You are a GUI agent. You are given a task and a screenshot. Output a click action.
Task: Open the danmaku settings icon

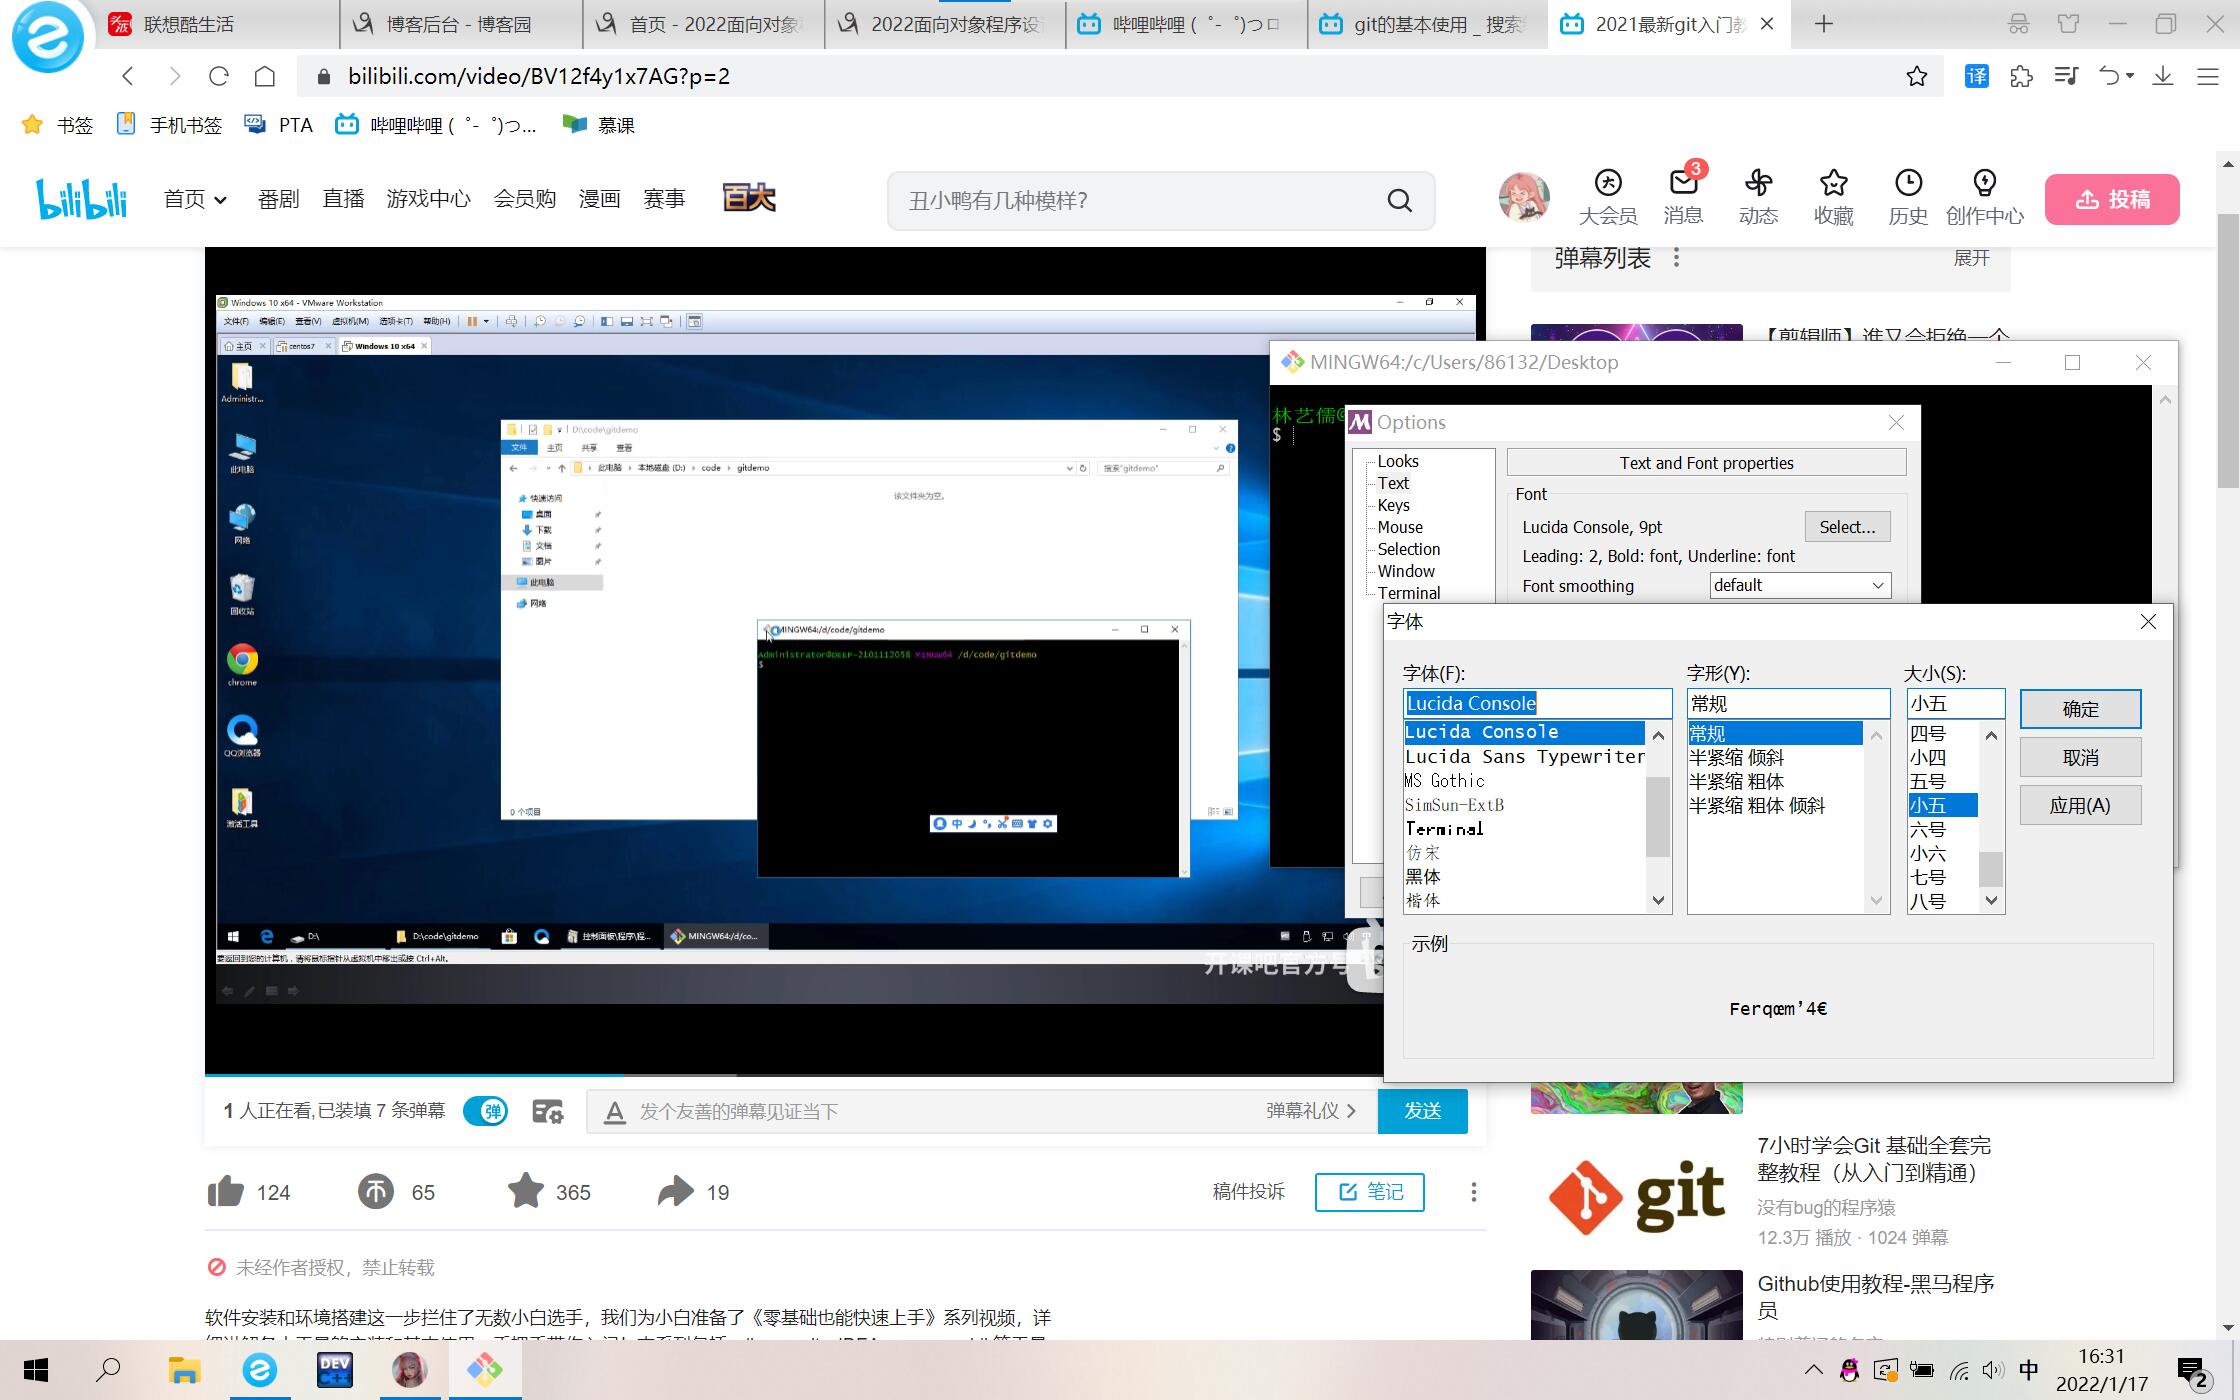click(548, 1111)
